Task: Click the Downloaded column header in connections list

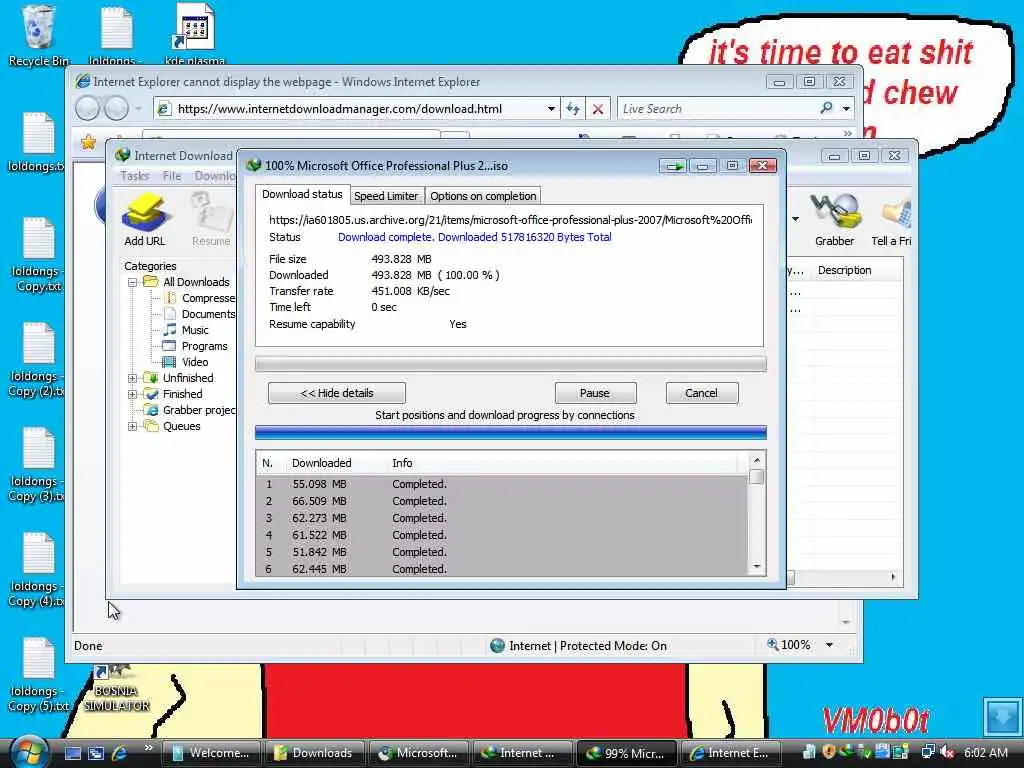Action: (x=321, y=463)
